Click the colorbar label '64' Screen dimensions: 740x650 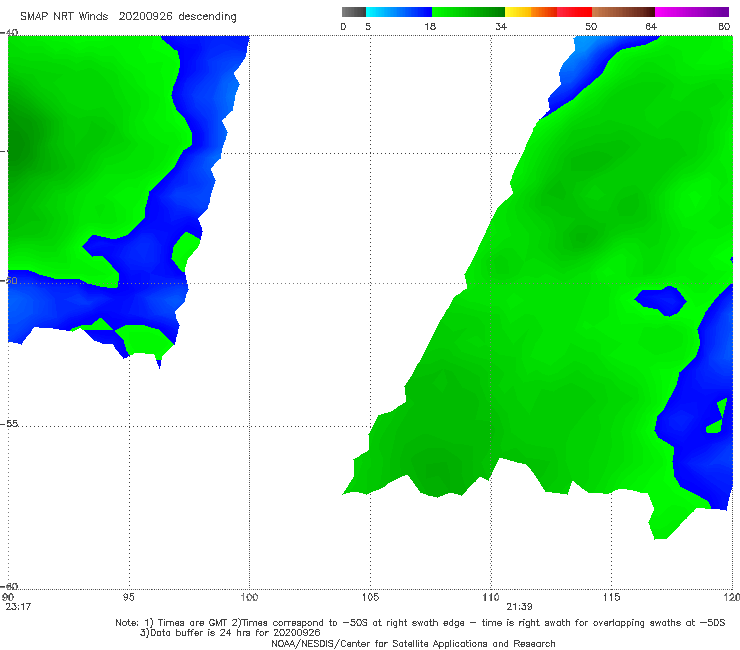point(651,27)
